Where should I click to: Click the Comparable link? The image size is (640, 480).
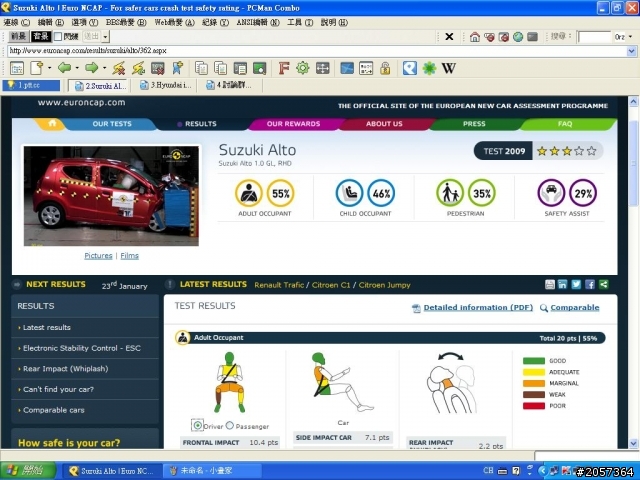pyautogui.click(x=575, y=307)
